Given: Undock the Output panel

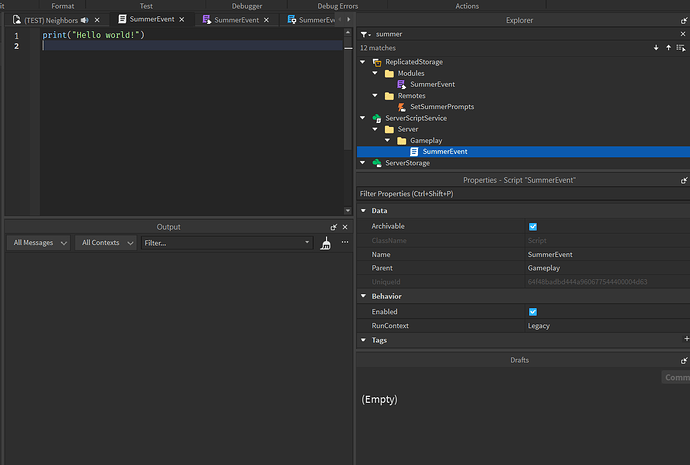Looking at the screenshot, I should pos(334,227).
